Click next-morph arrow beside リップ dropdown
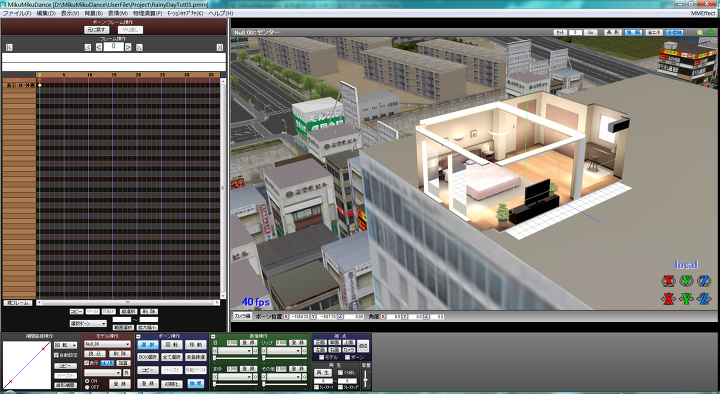Viewport: 720px width, 394px height. (304, 351)
